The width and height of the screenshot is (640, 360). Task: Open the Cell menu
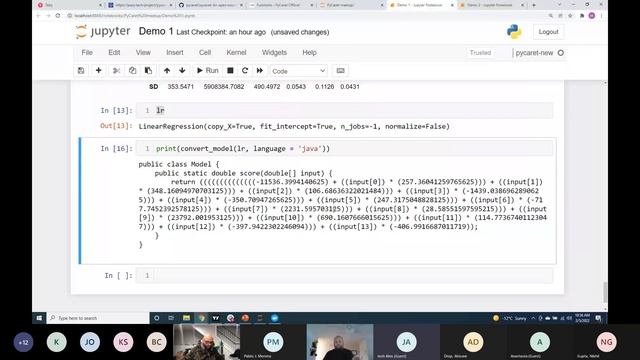tap(205, 53)
